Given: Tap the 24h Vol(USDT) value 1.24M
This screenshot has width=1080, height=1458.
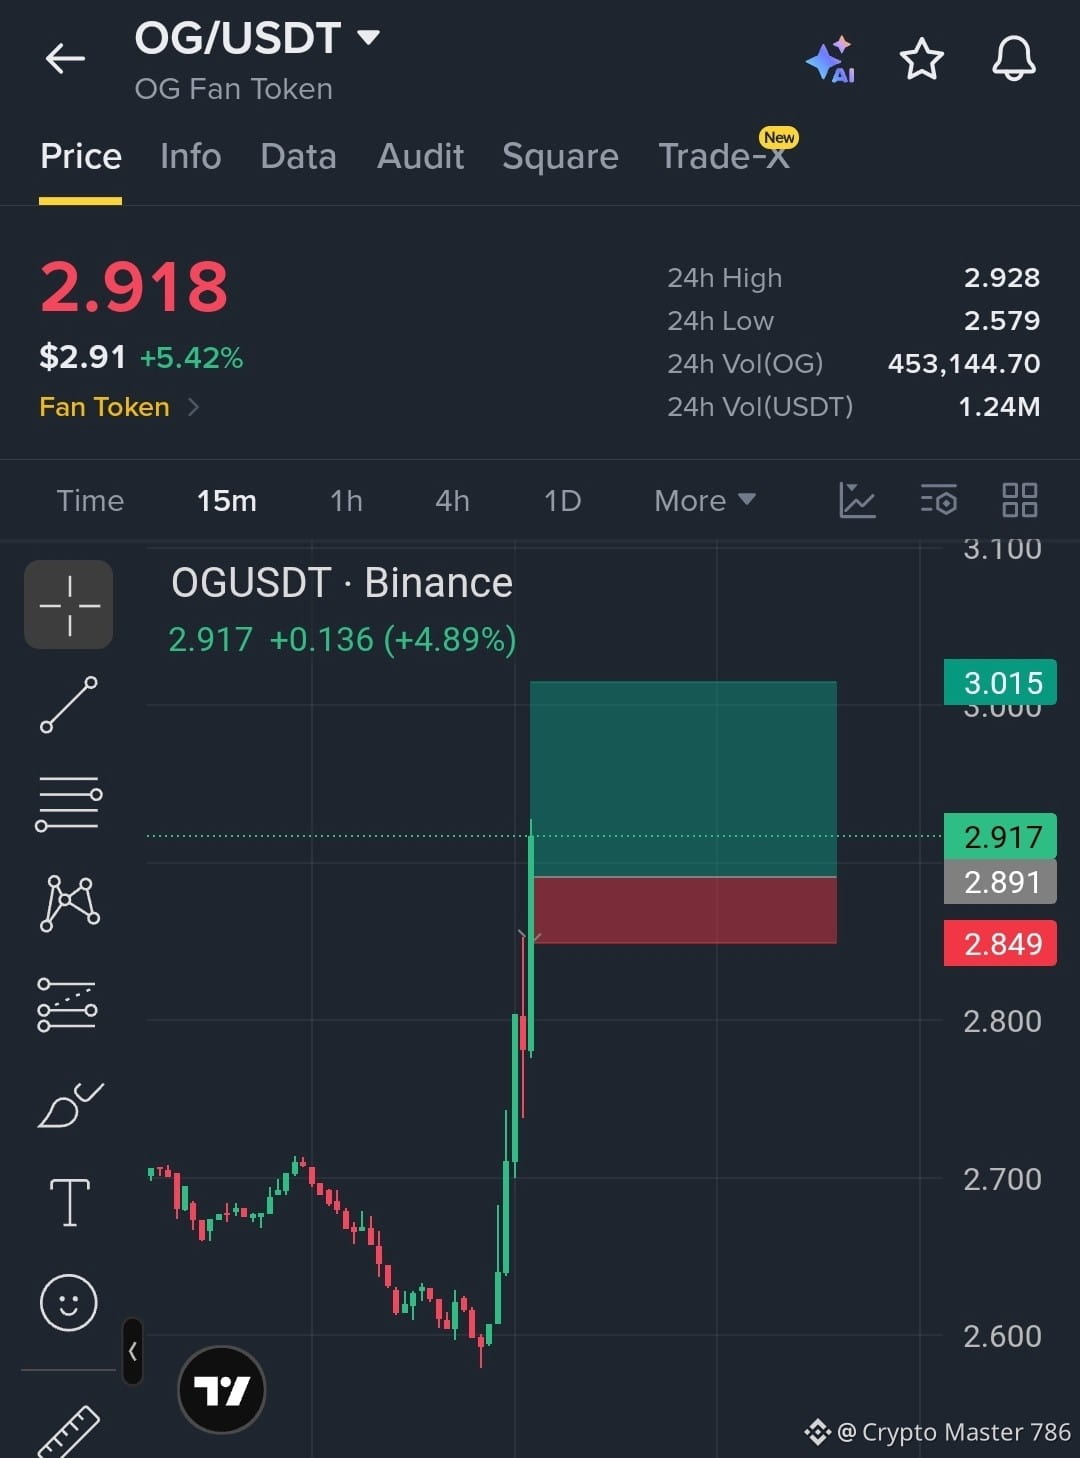Looking at the screenshot, I should pos(999,407).
